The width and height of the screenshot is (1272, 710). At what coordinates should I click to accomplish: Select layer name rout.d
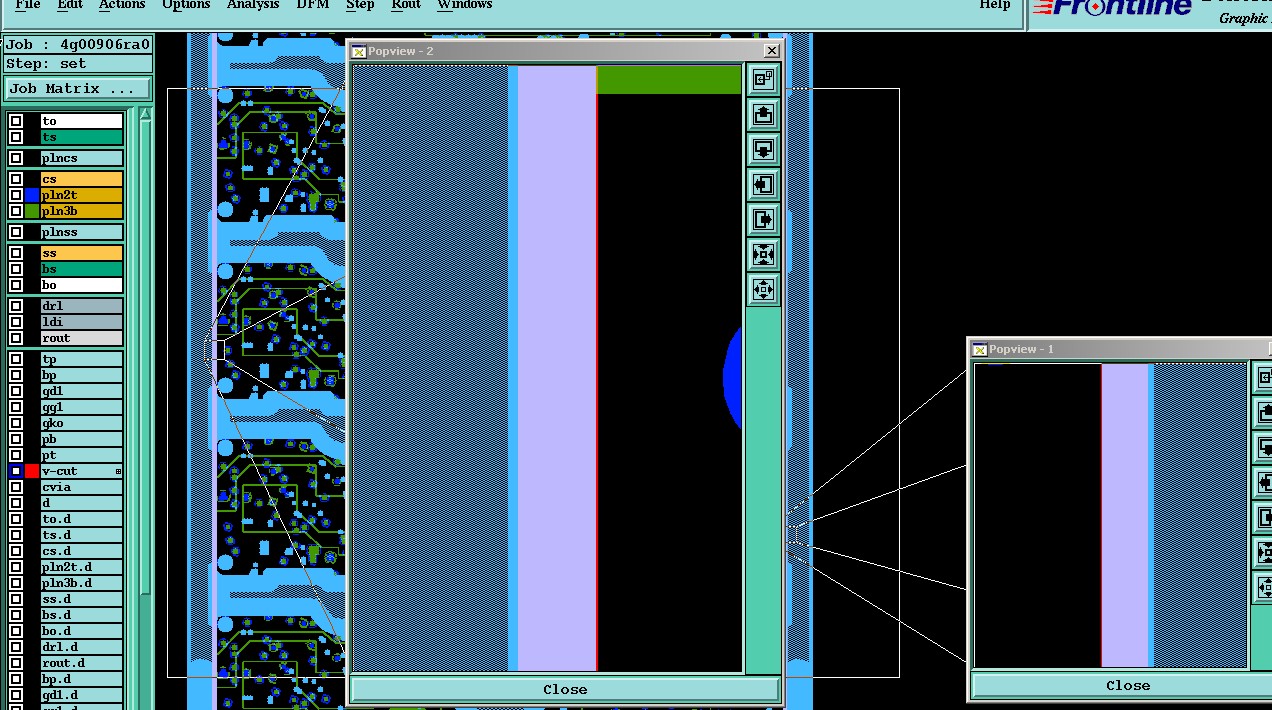pos(81,663)
